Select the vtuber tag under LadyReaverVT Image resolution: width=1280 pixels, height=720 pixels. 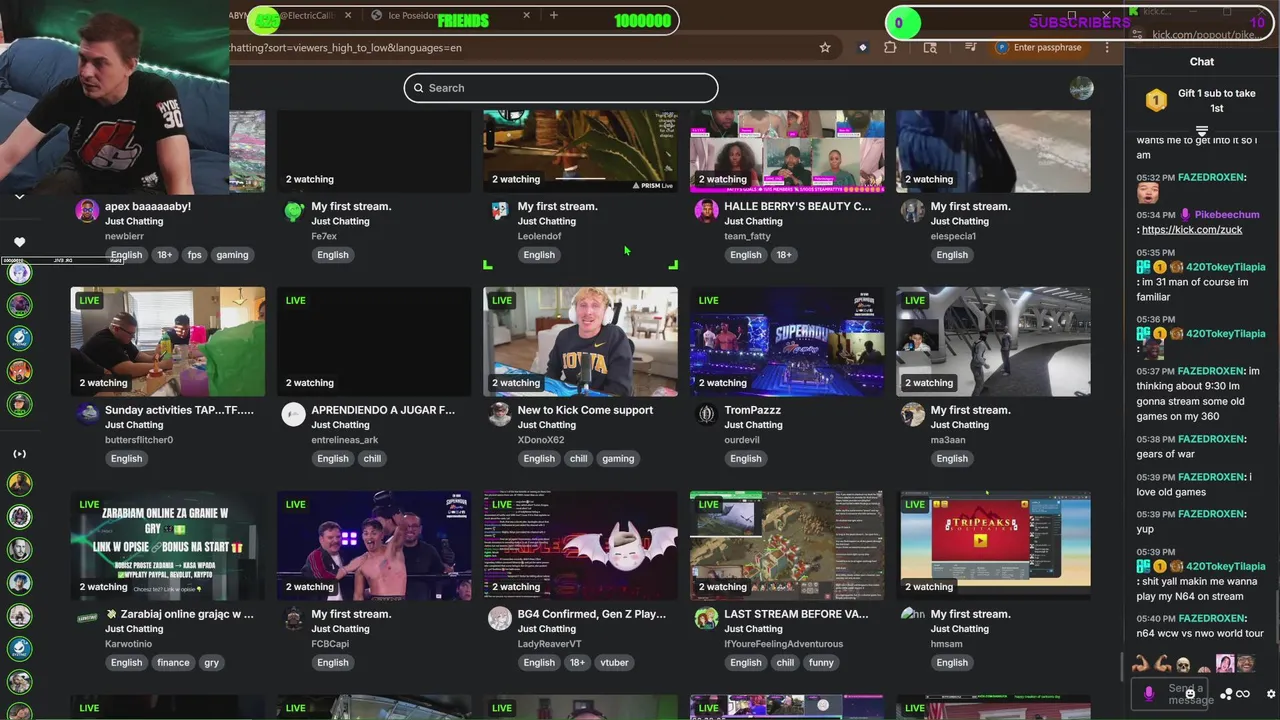(614, 663)
